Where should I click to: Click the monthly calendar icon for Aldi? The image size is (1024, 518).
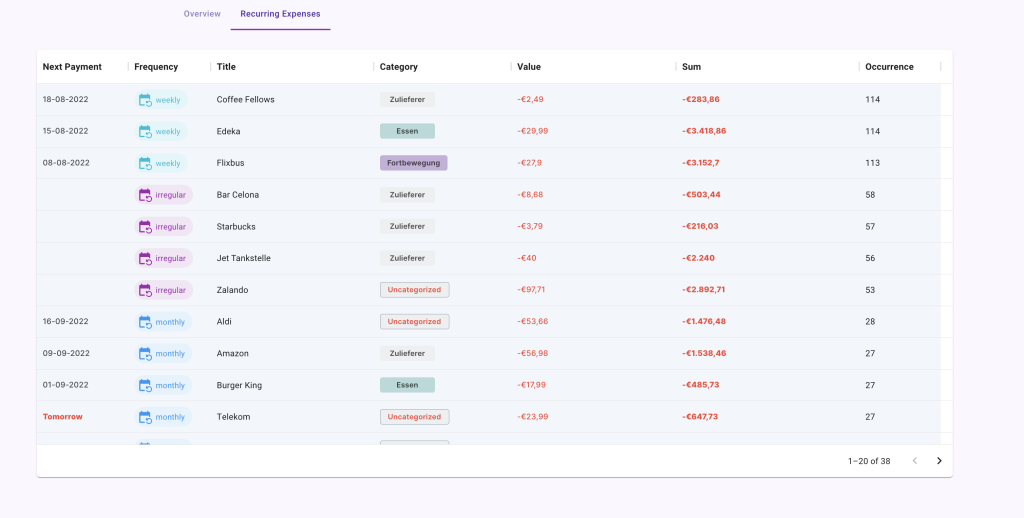click(145, 322)
